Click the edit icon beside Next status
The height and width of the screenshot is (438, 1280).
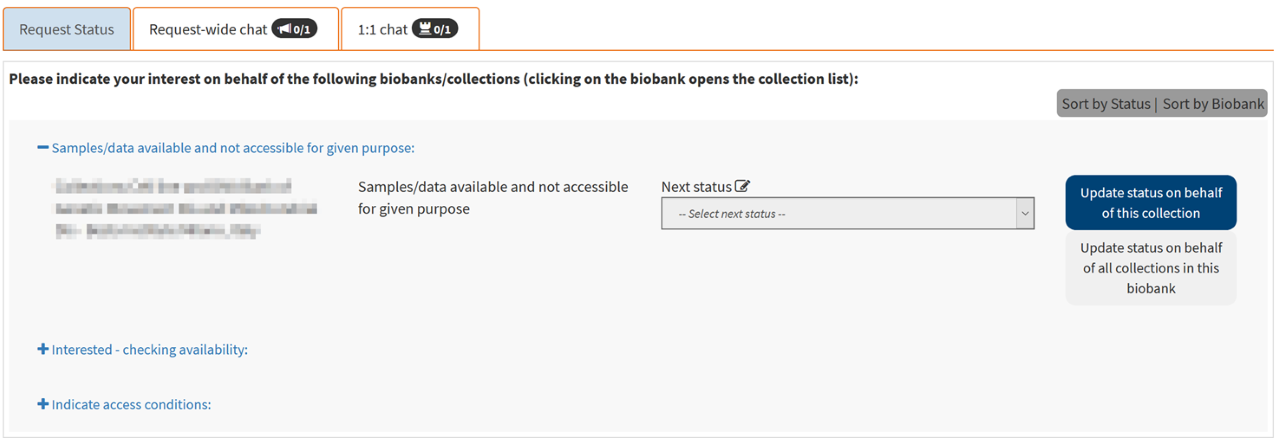tap(742, 186)
